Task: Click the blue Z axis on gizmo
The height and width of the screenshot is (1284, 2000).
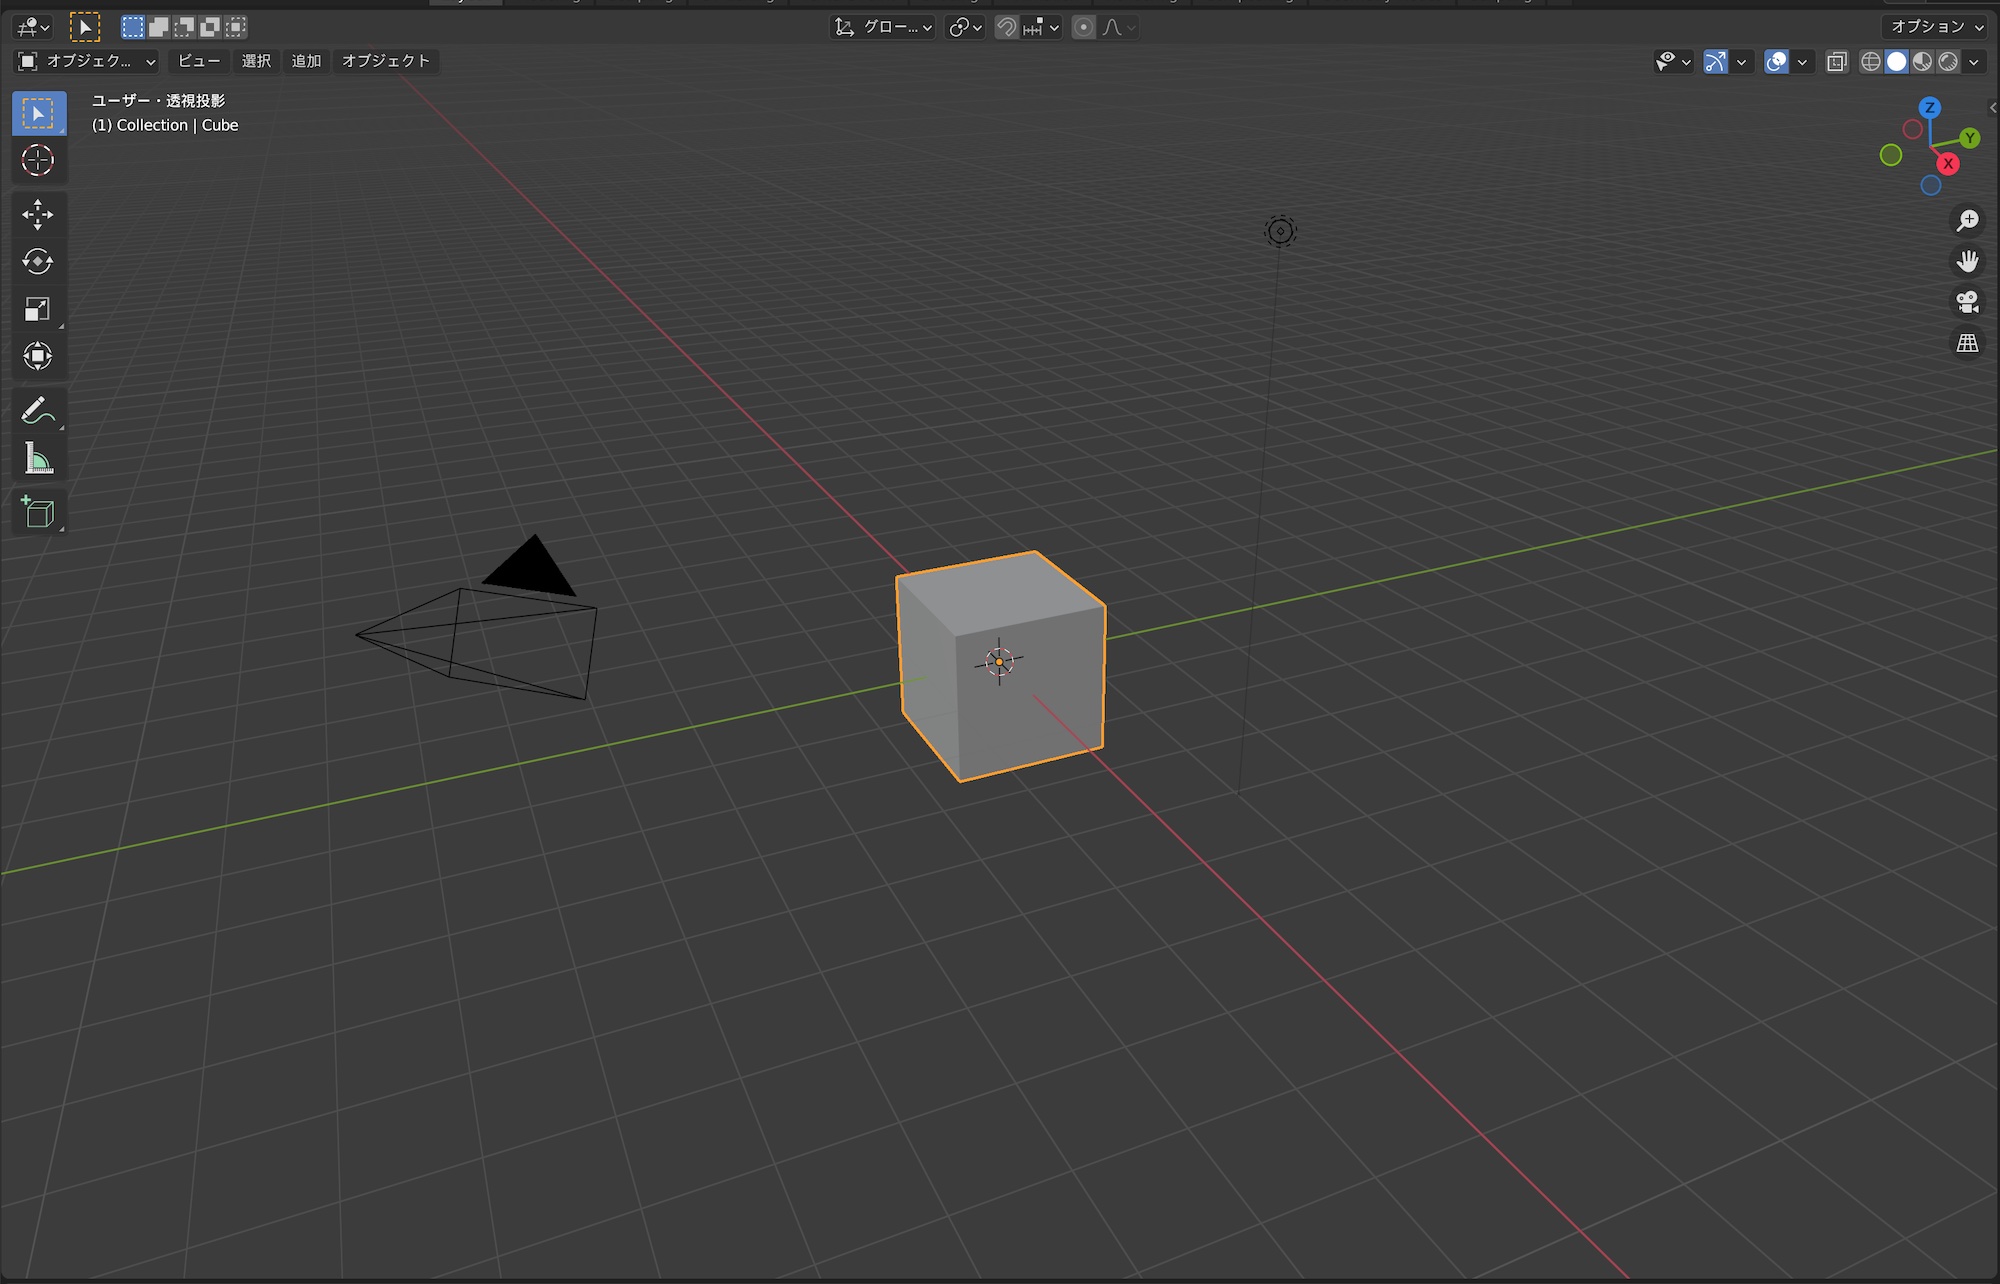Action: (x=1930, y=107)
